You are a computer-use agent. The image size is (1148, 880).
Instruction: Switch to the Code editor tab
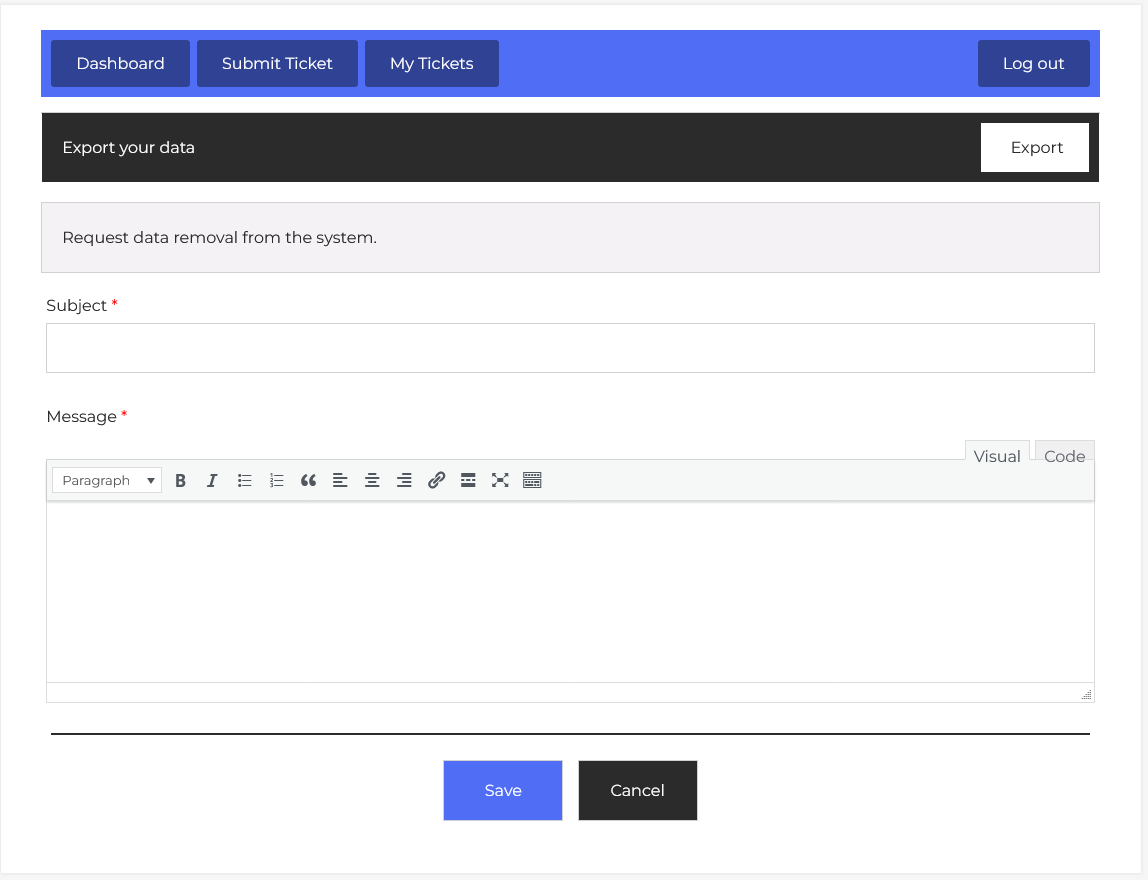pos(1064,456)
